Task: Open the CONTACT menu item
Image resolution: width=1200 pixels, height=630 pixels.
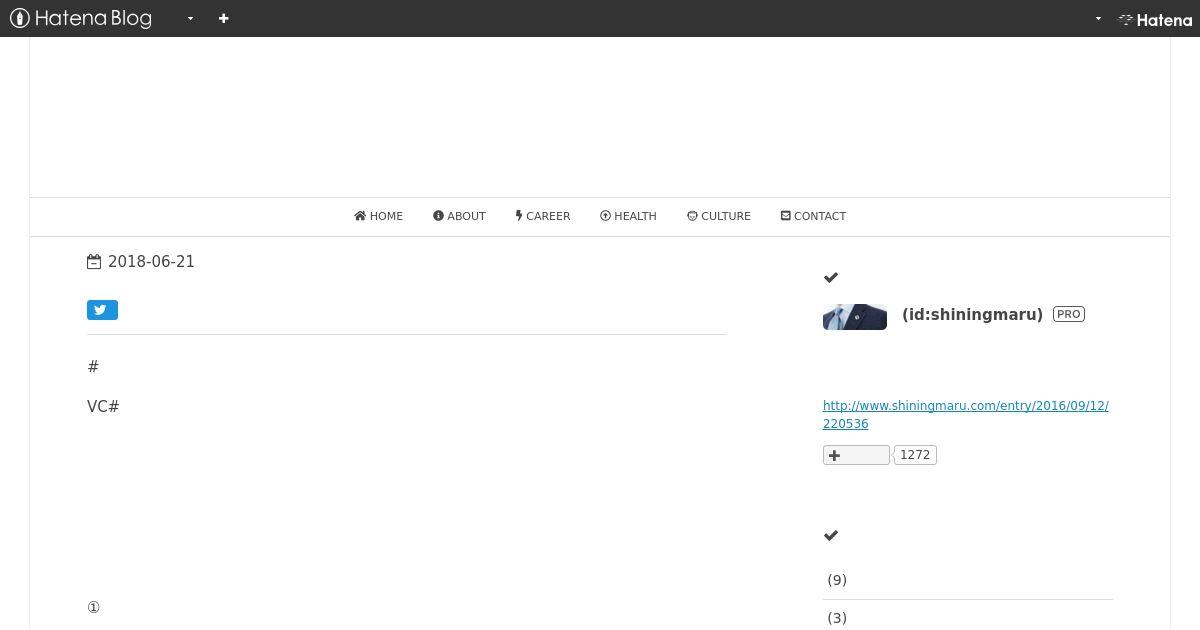Action: [x=813, y=216]
